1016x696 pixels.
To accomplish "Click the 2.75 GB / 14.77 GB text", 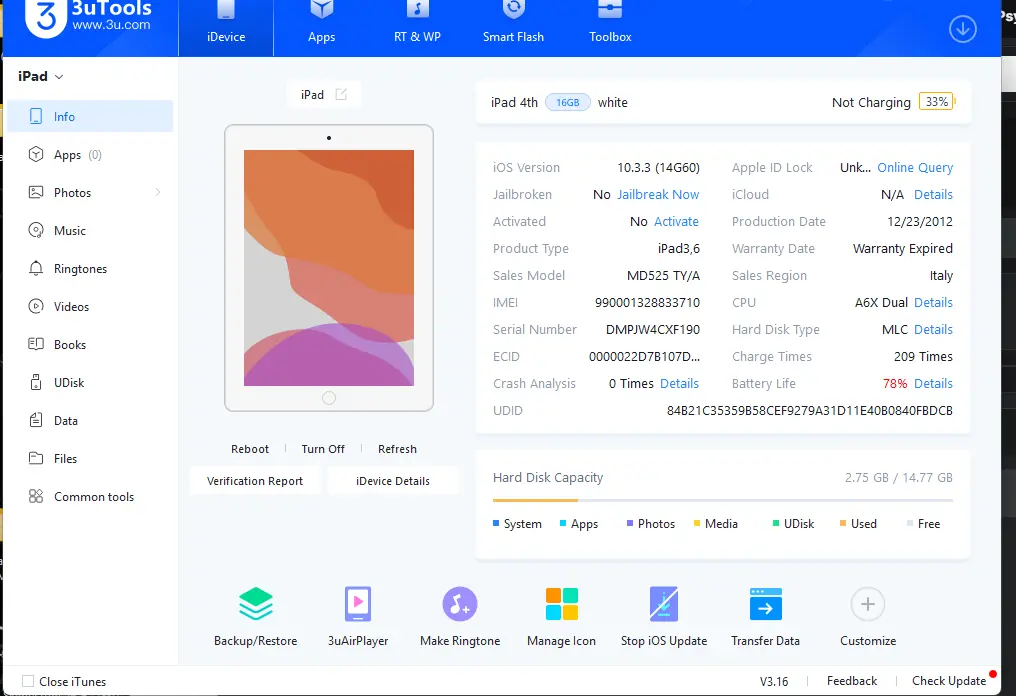I will coord(898,478).
